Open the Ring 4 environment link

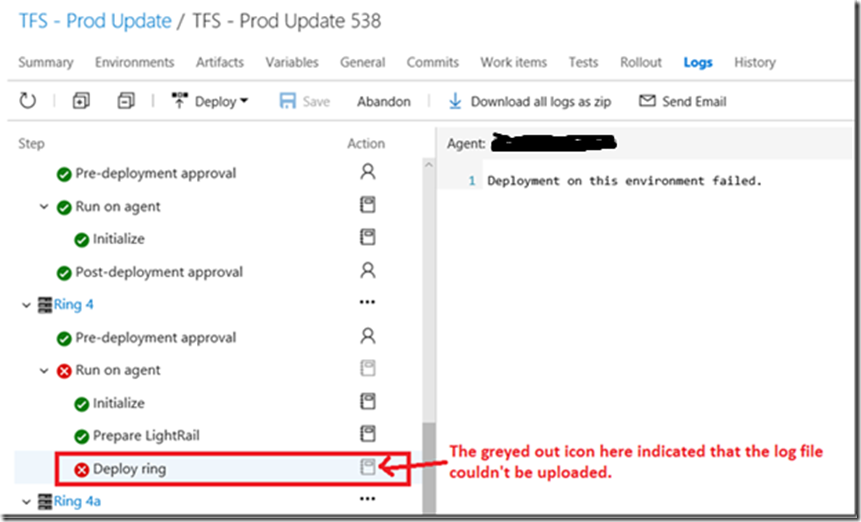click(x=74, y=305)
